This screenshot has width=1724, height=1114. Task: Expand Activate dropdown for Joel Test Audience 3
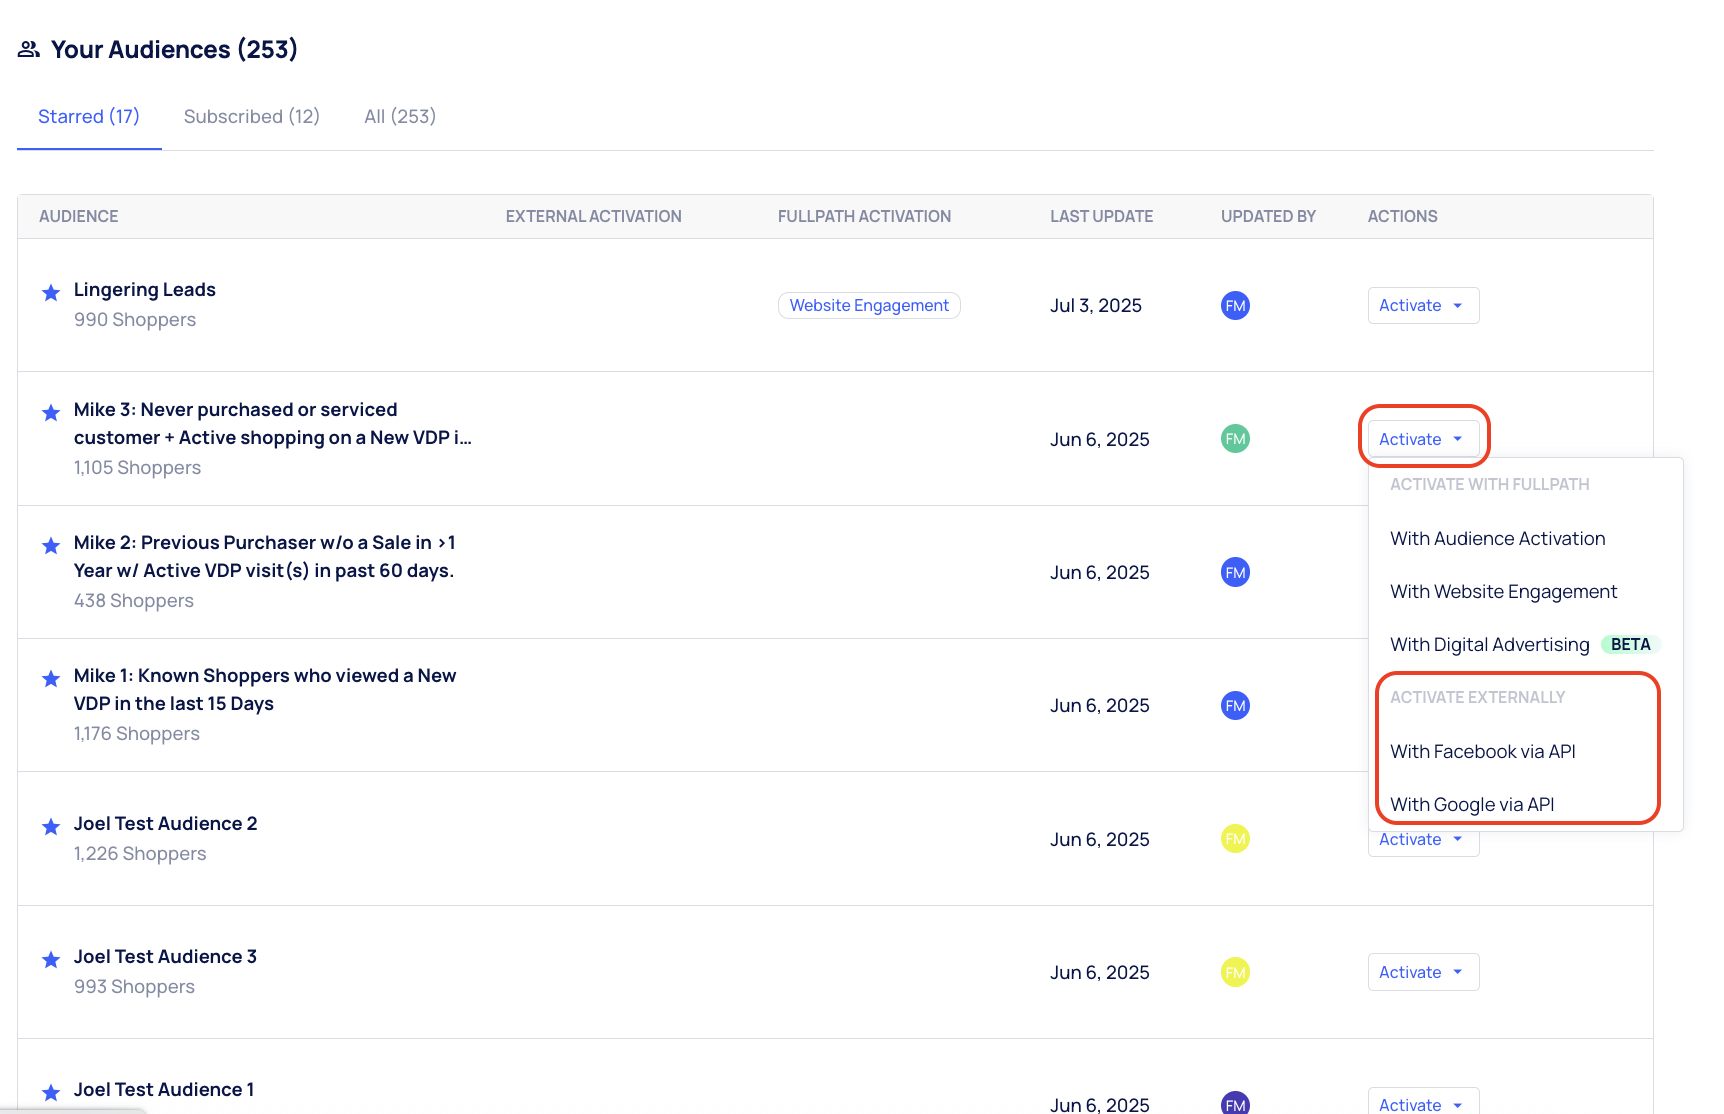point(1422,972)
